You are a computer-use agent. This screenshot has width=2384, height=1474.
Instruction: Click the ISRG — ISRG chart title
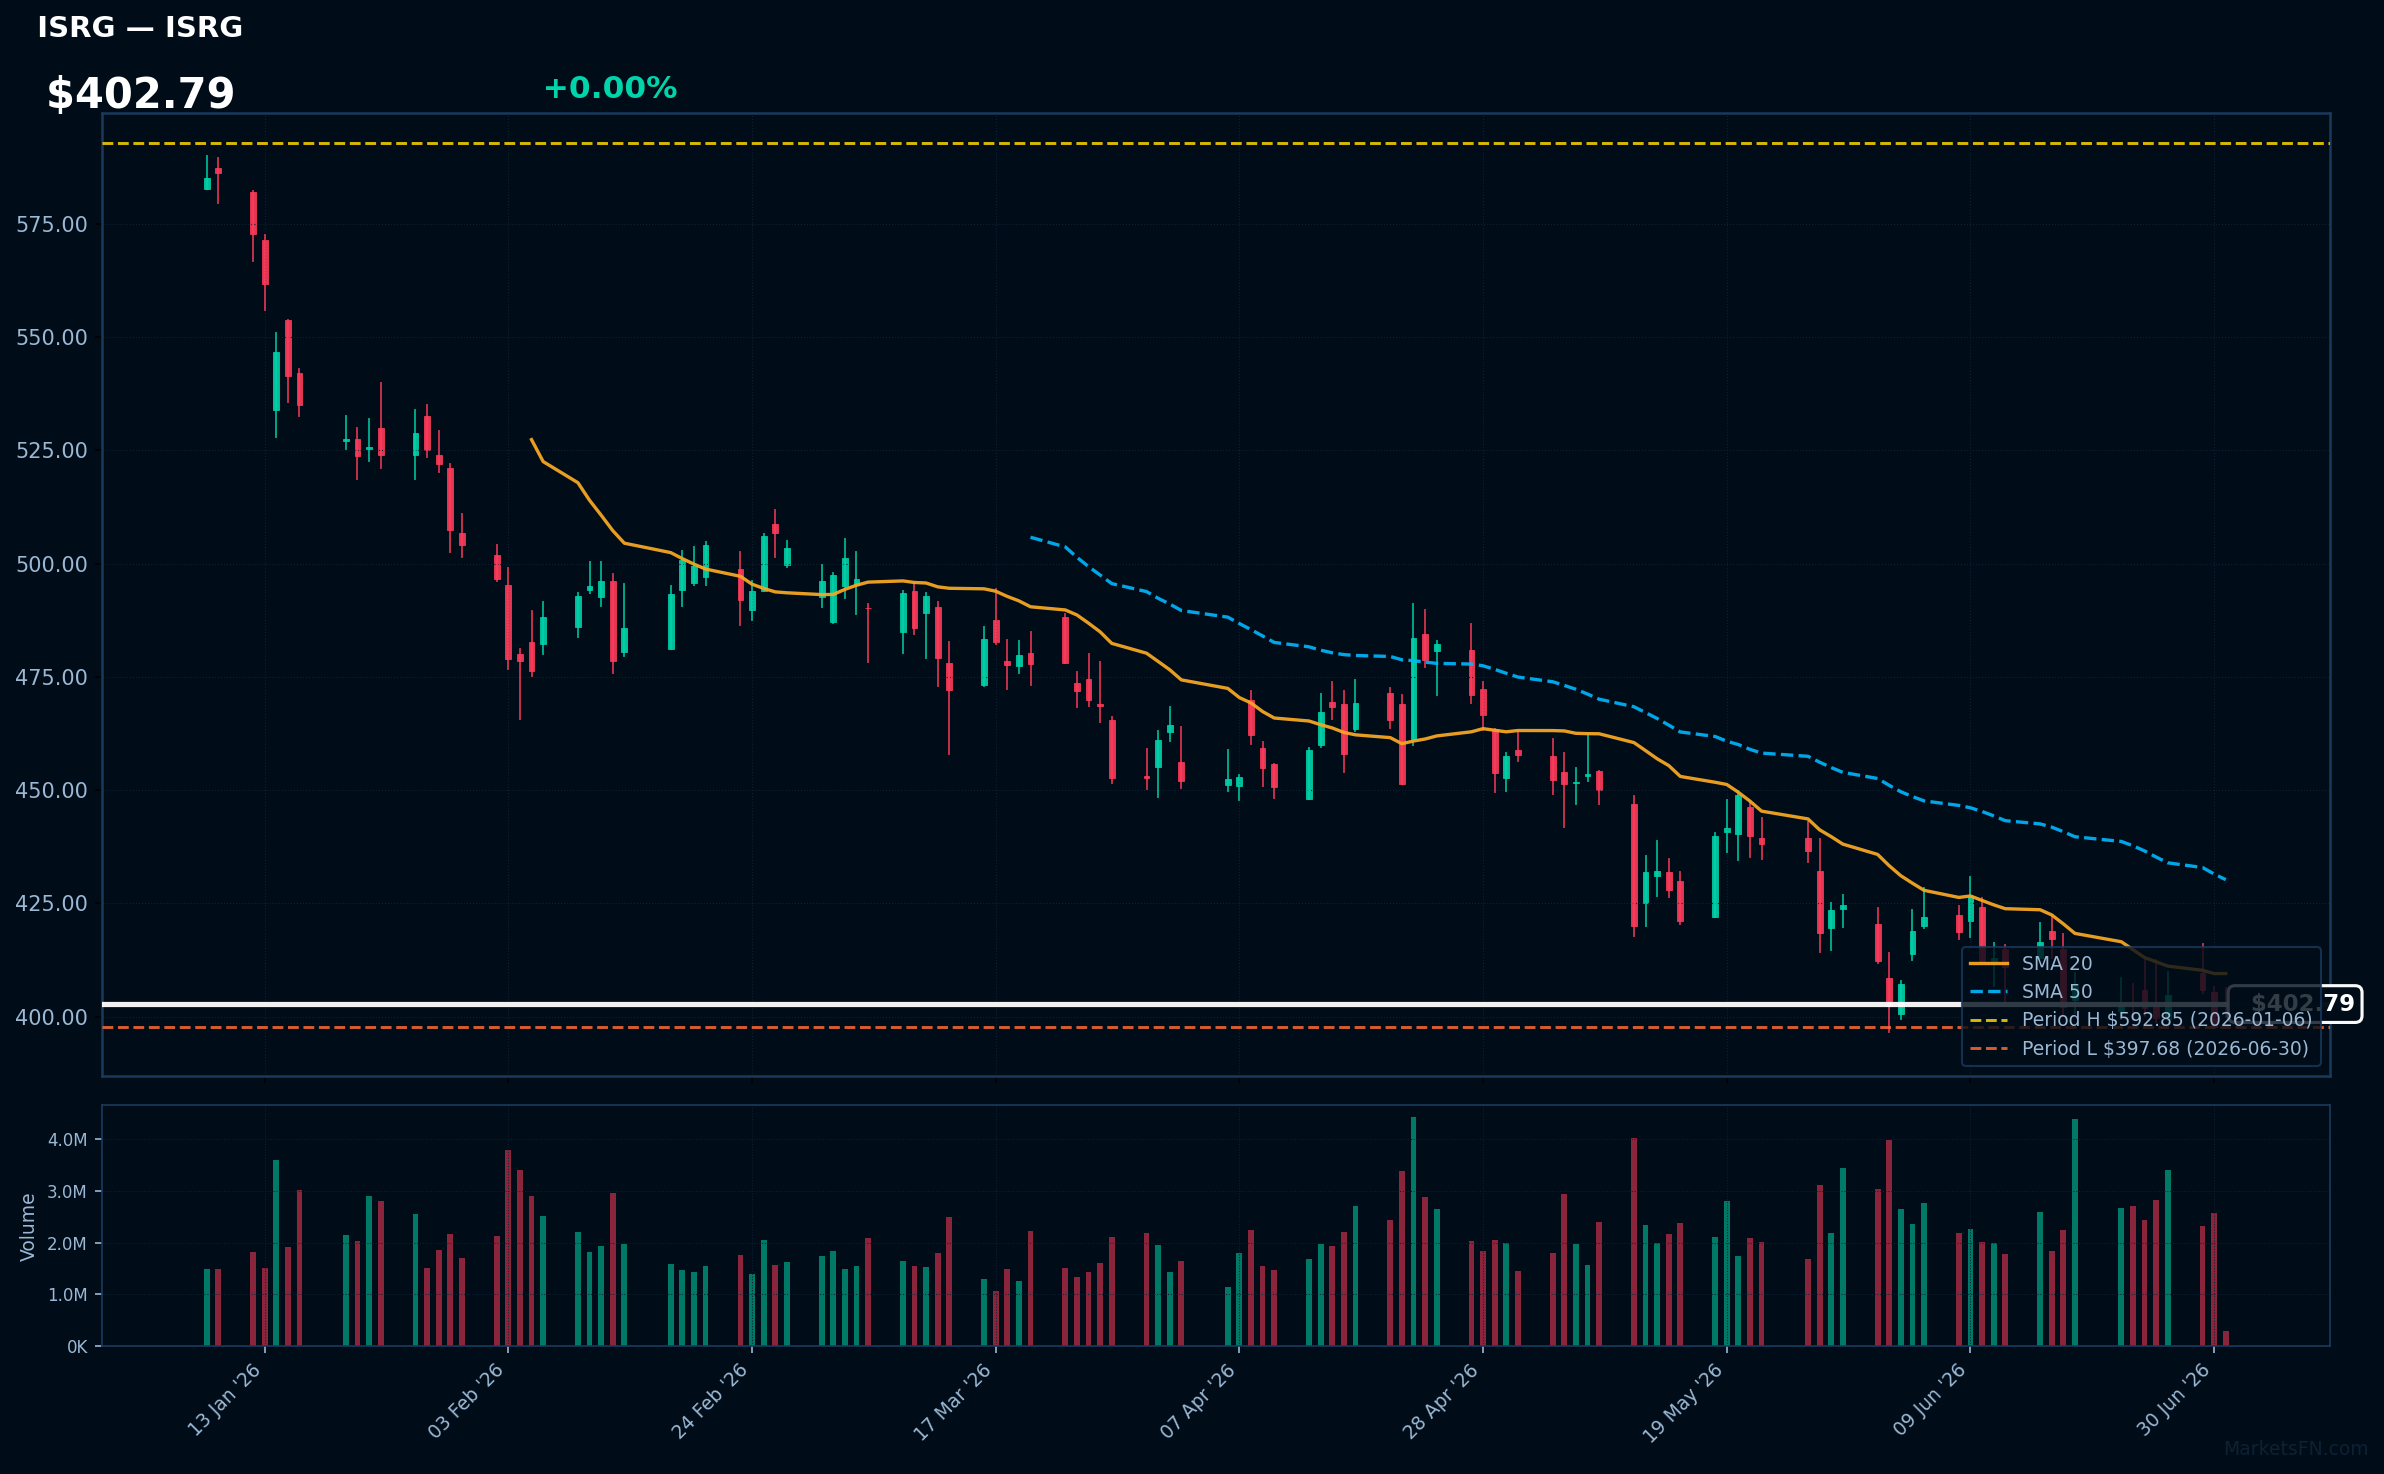[x=140, y=27]
